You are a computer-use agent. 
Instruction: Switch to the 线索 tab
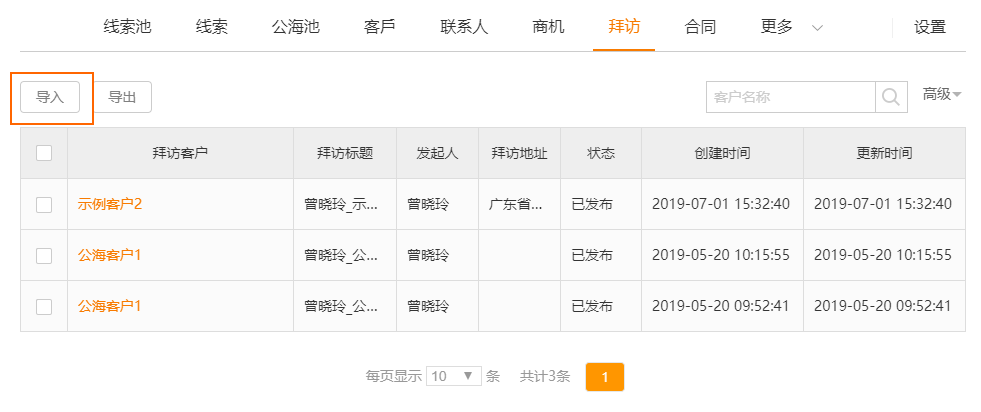click(x=211, y=27)
